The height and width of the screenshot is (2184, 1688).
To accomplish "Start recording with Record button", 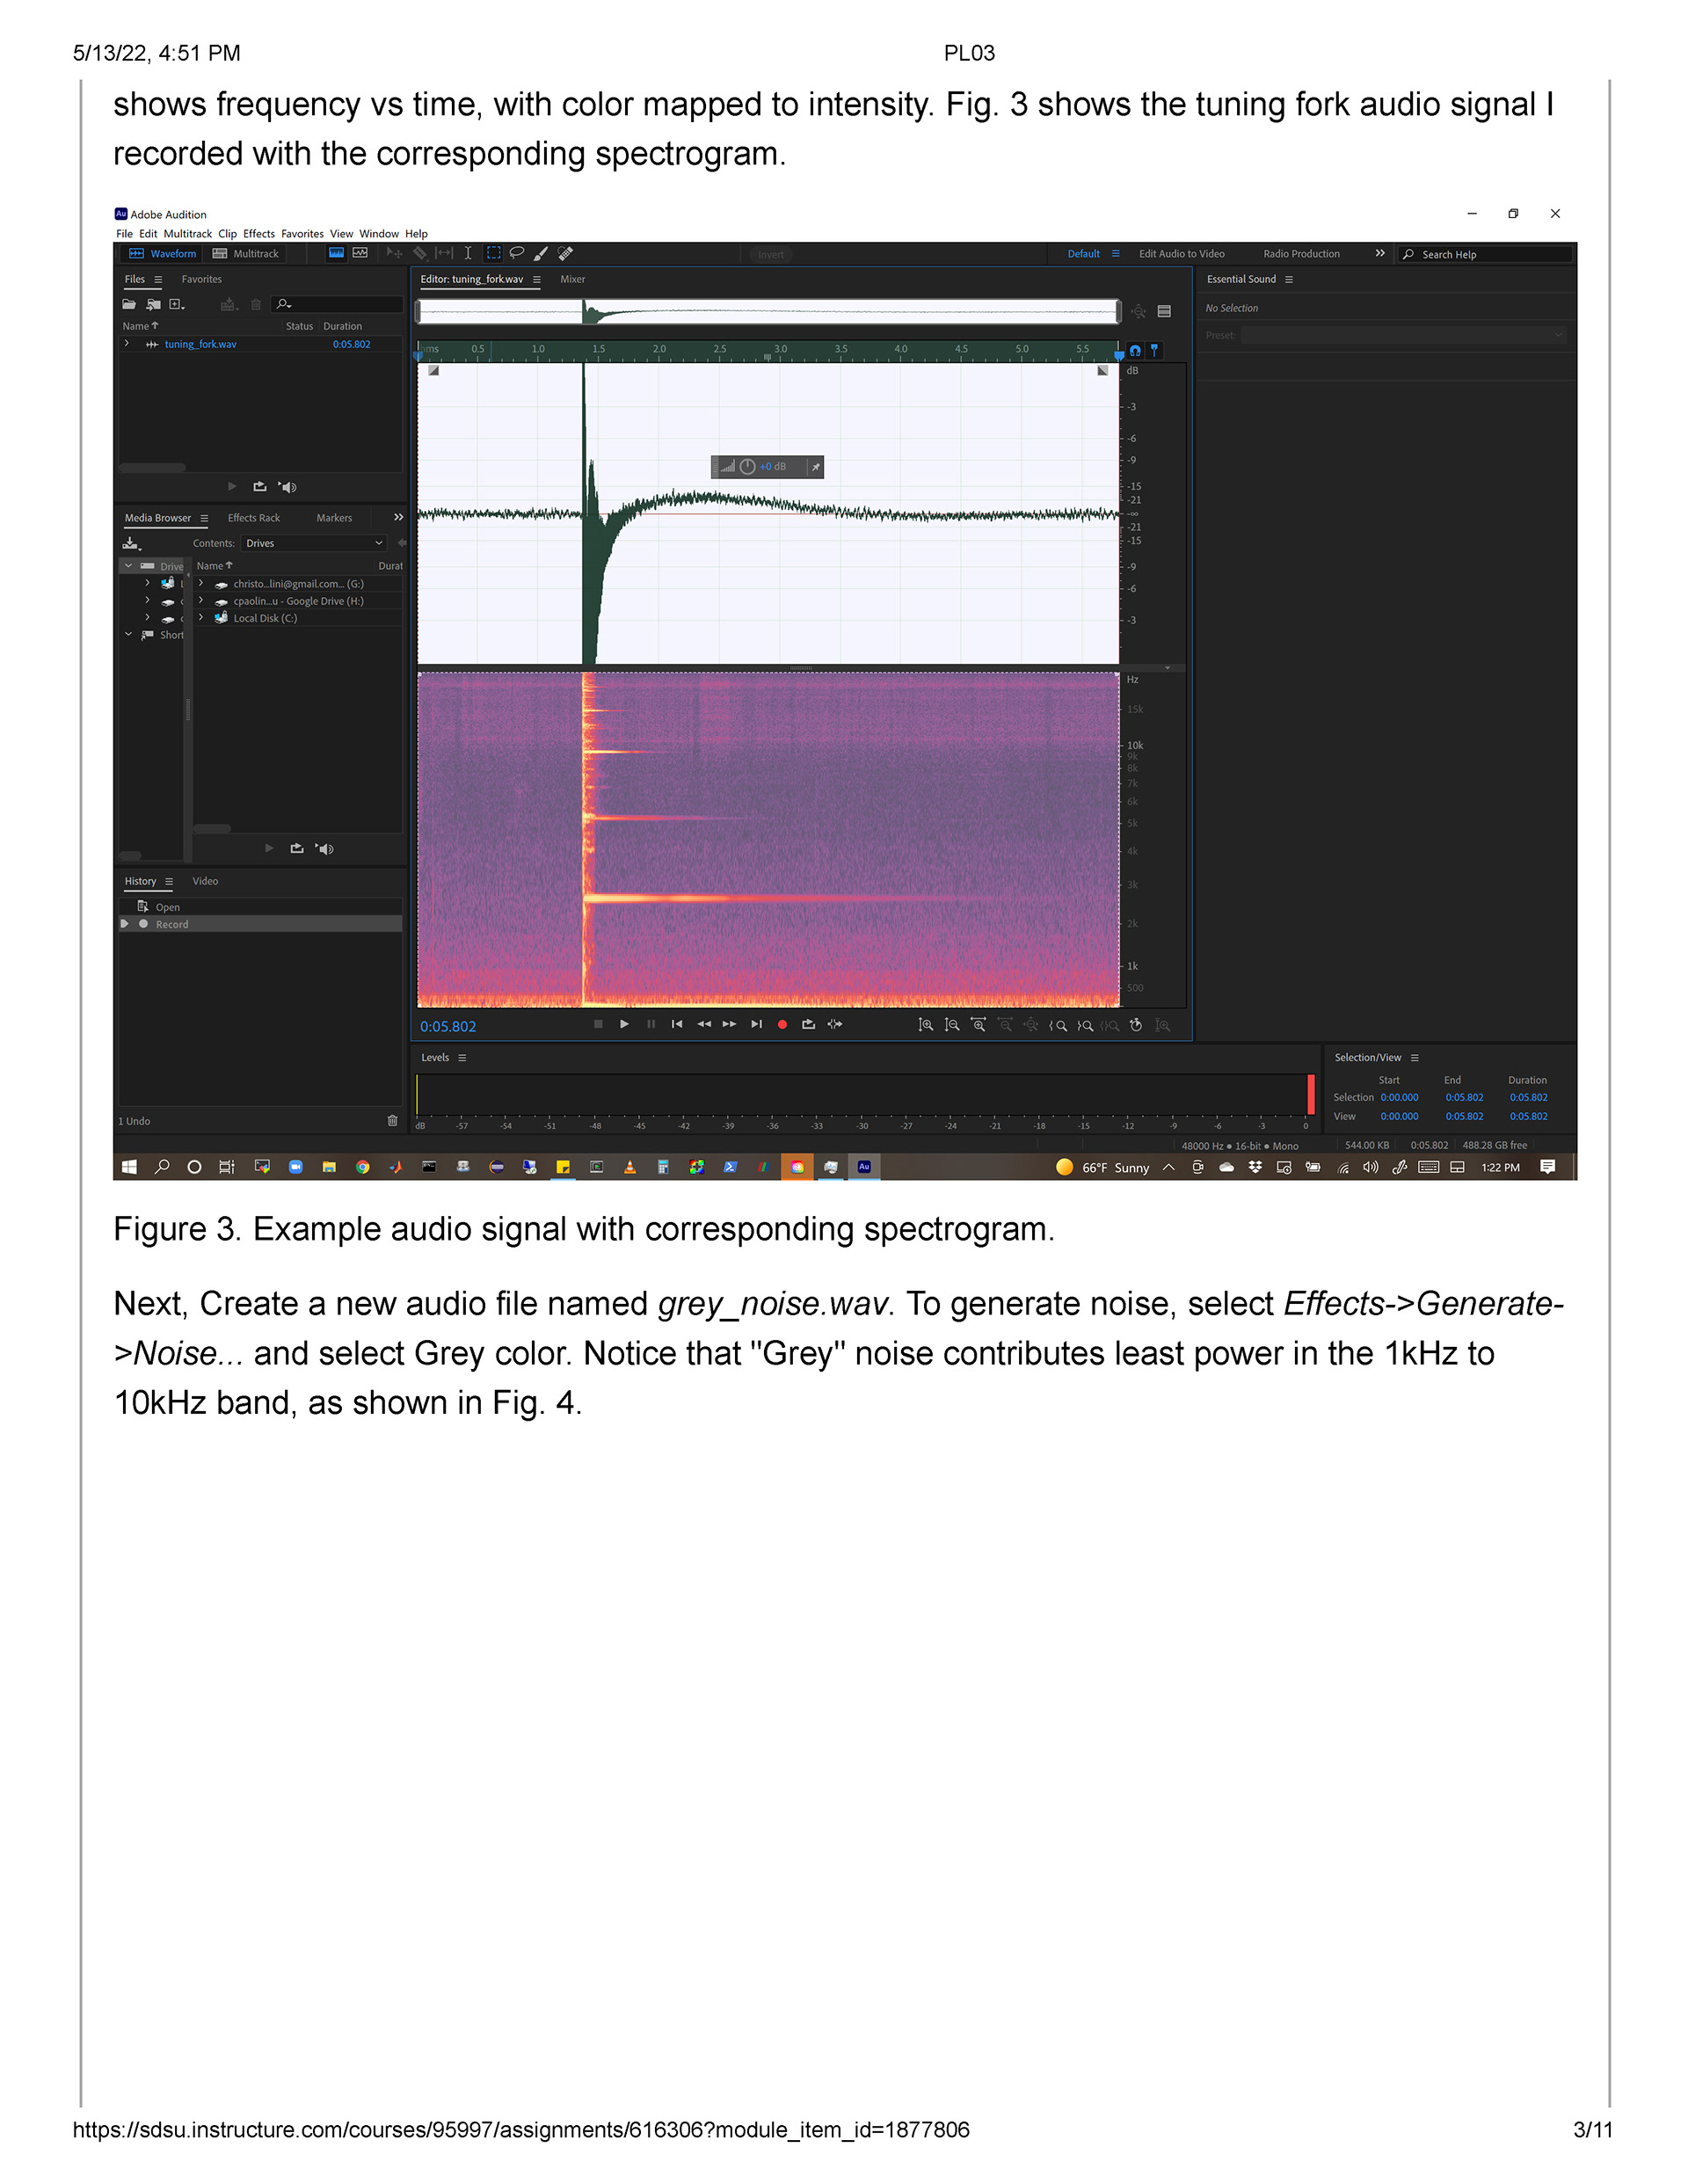I will (x=782, y=1025).
